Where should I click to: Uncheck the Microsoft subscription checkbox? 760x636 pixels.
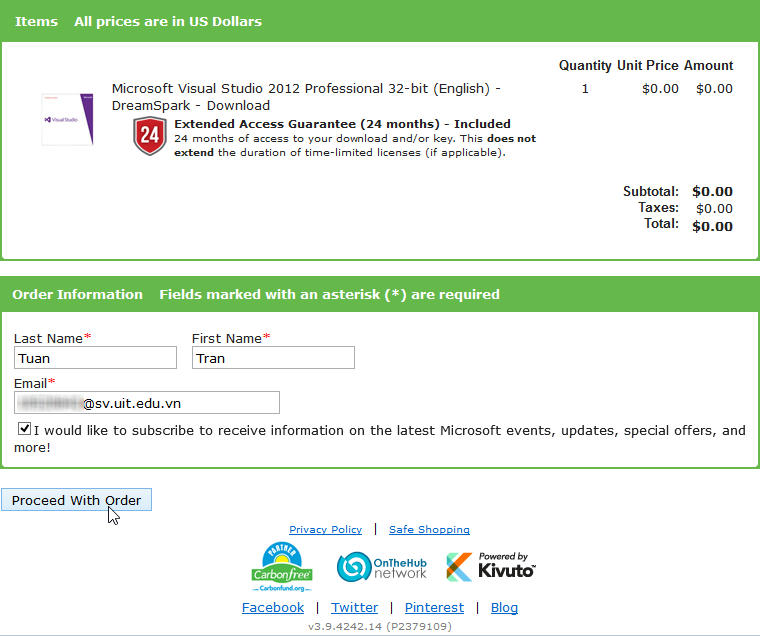click(x=24, y=429)
